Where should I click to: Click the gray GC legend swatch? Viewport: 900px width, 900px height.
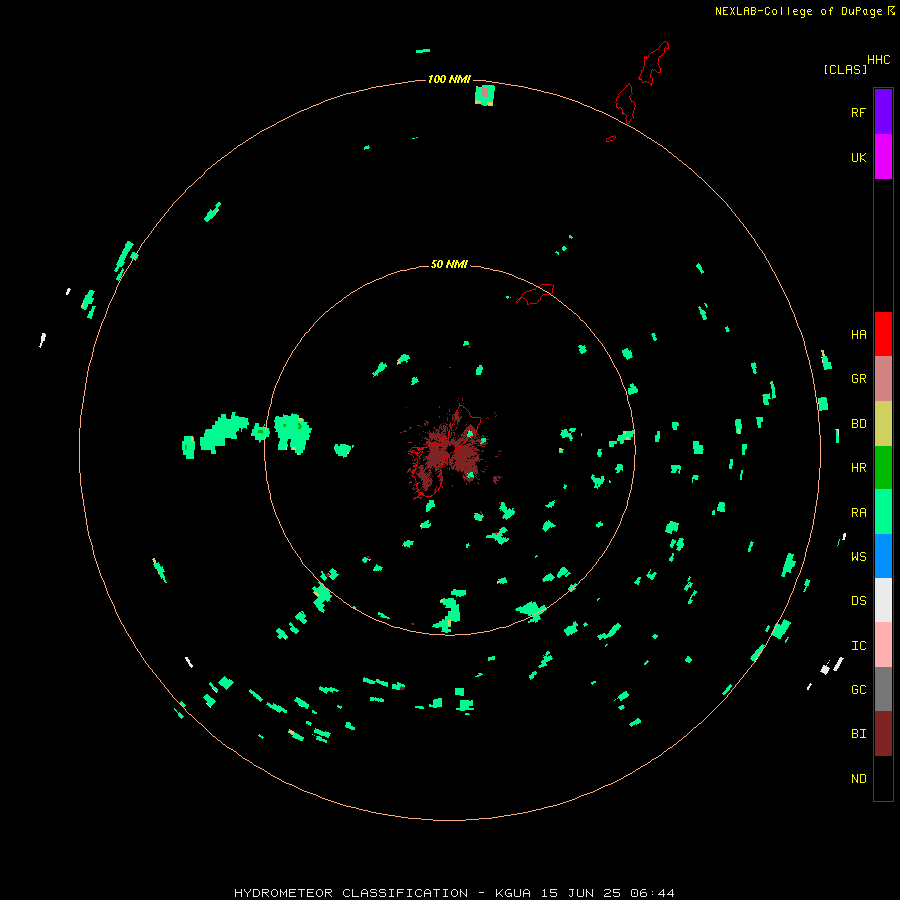click(x=883, y=689)
